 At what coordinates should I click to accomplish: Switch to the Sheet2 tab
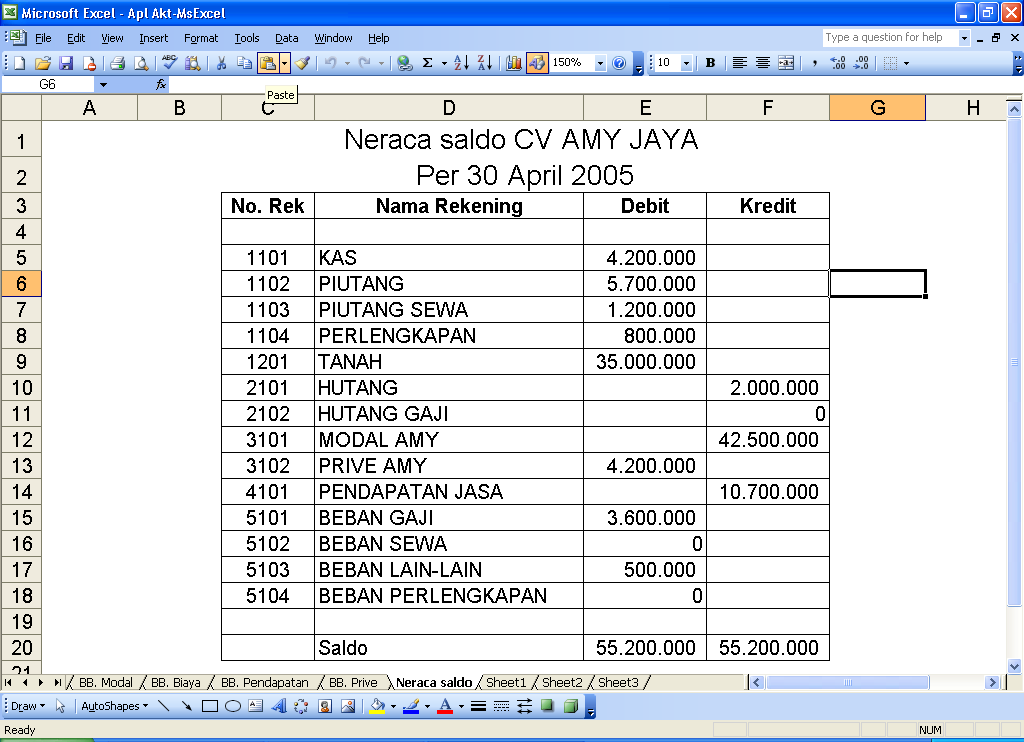[x=562, y=682]
